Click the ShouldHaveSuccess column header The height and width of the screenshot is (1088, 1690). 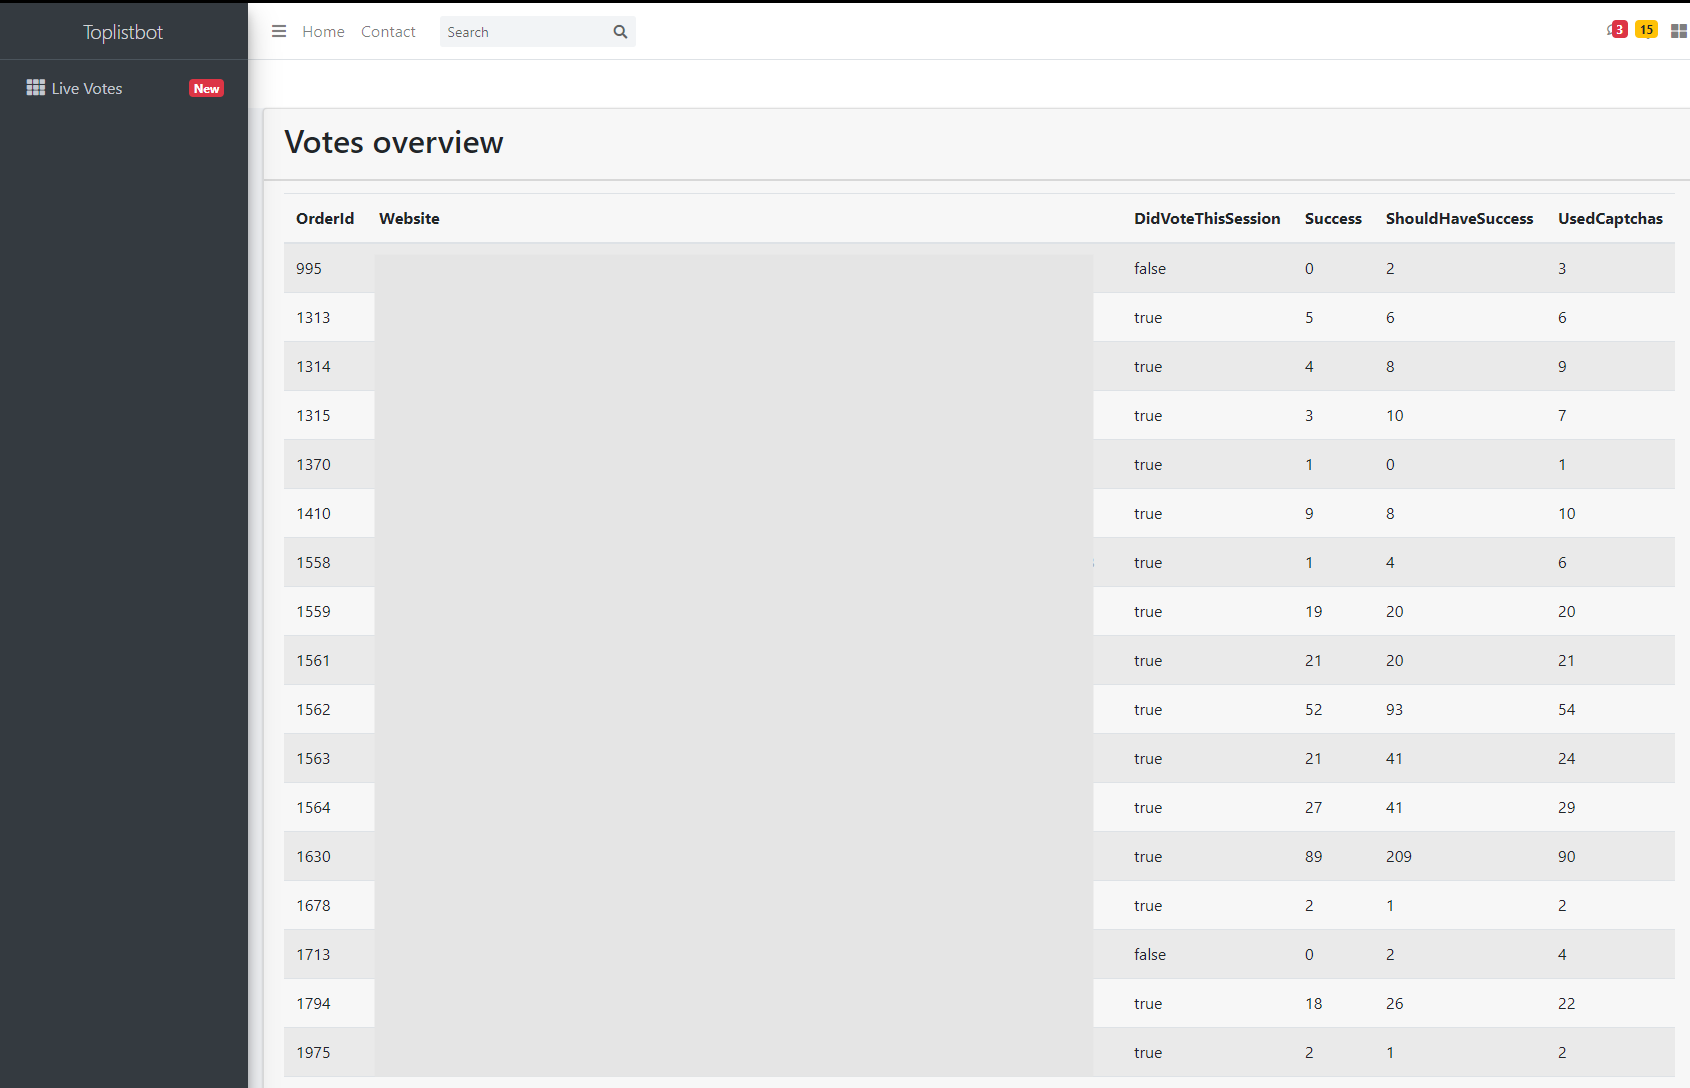point(1459,219)
